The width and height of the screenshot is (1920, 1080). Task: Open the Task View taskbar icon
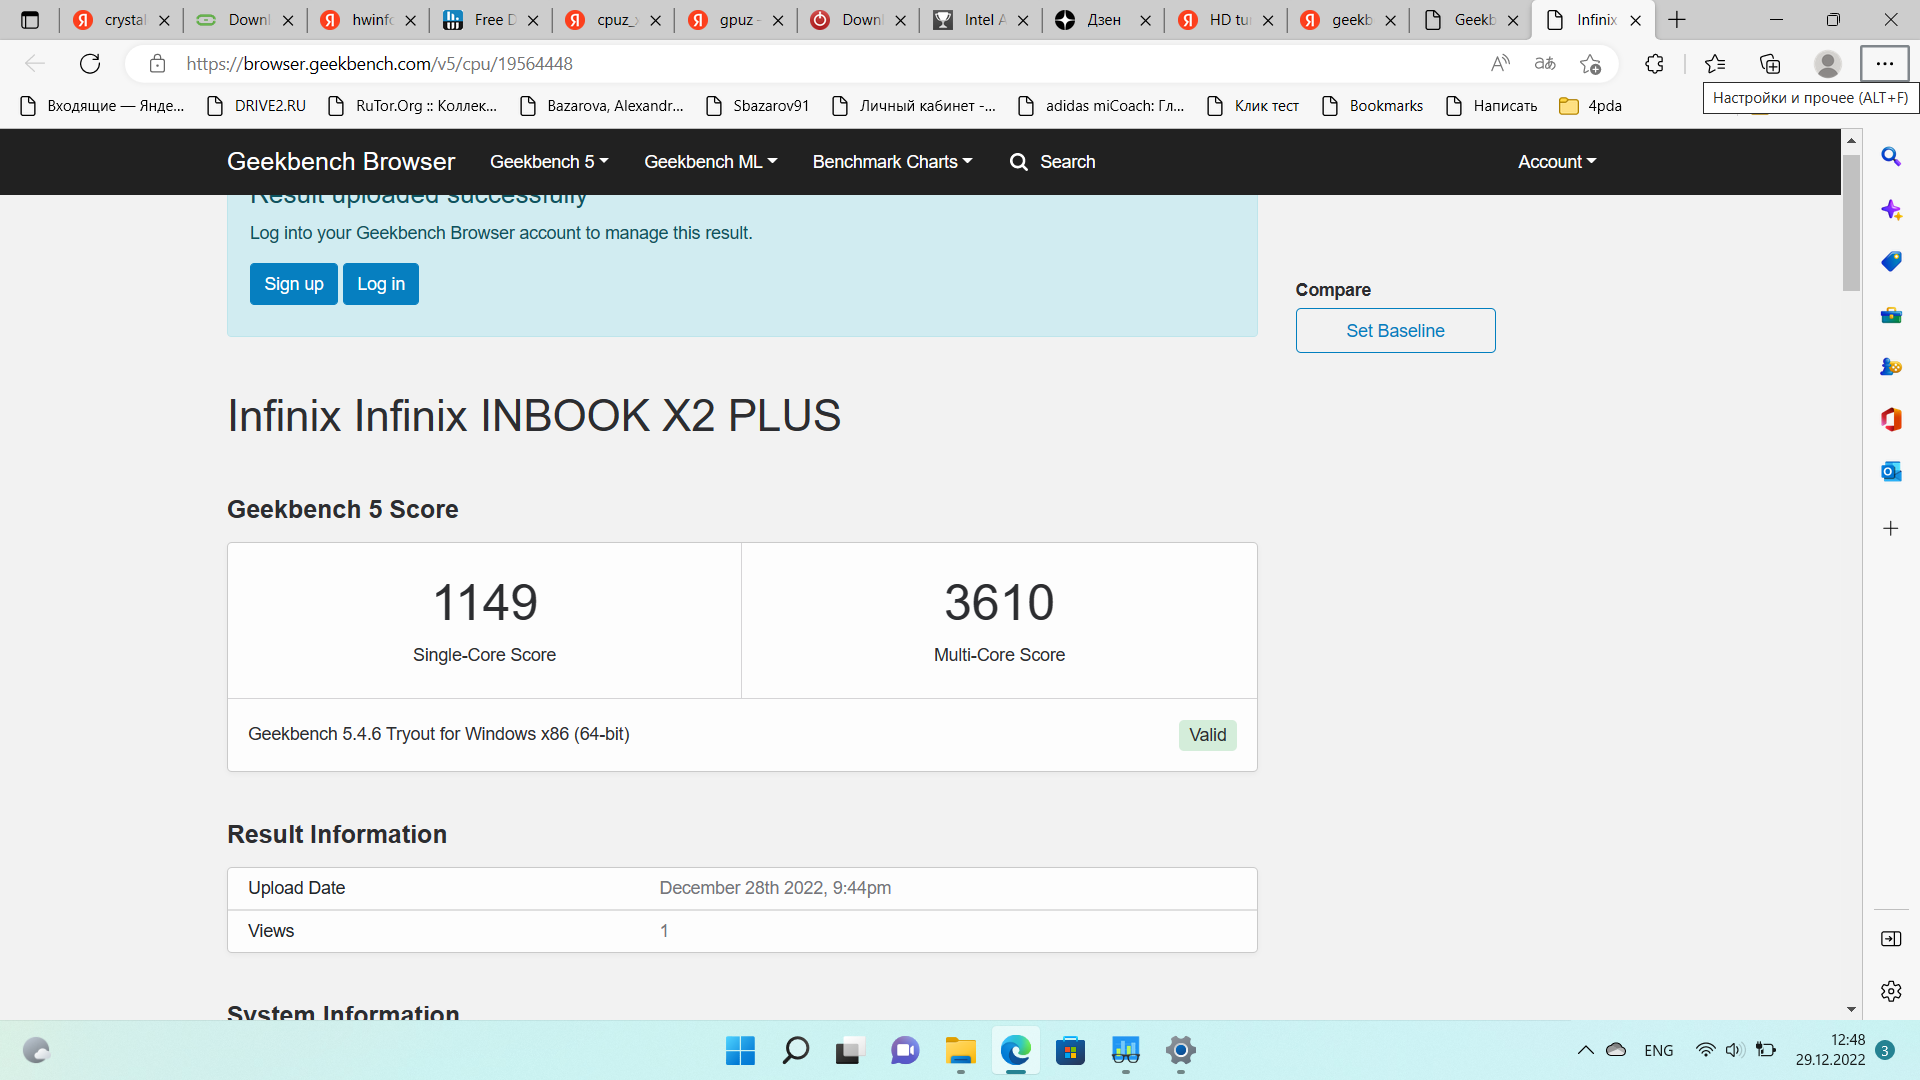click(x=849, y=1051)
